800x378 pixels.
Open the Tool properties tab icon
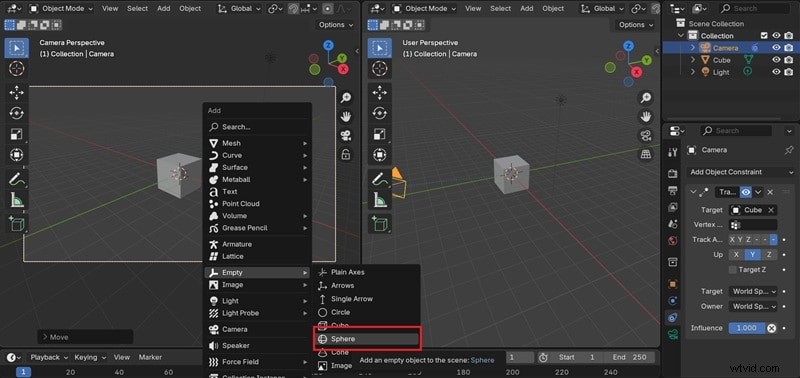point(673,152)
